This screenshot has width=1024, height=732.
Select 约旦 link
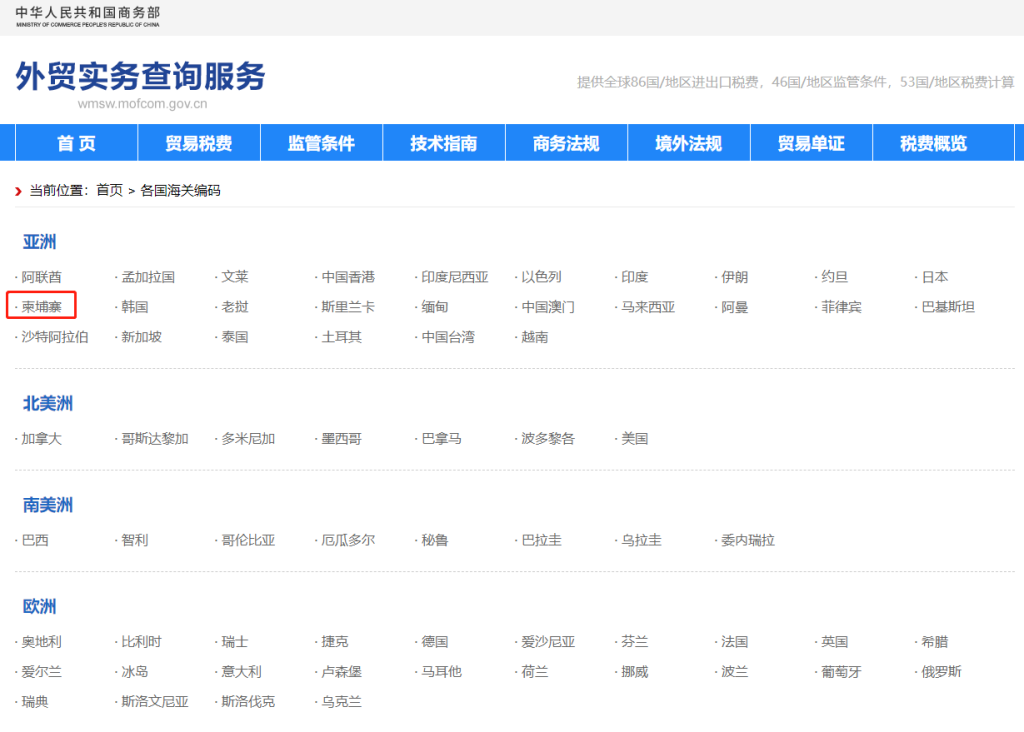pos(835,277)
